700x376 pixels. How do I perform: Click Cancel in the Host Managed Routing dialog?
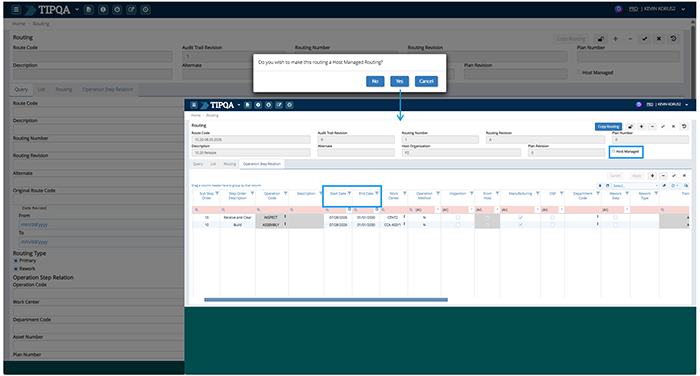click(426, 81)
